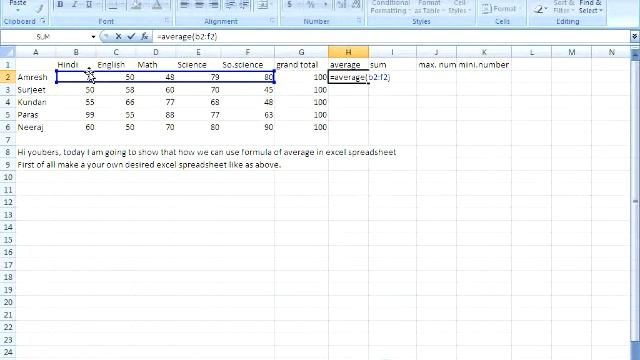The width and height of the screenshot is (640, 360).
Task: Open Sort & Filter dropdown
Action: (x=563, y=7)
